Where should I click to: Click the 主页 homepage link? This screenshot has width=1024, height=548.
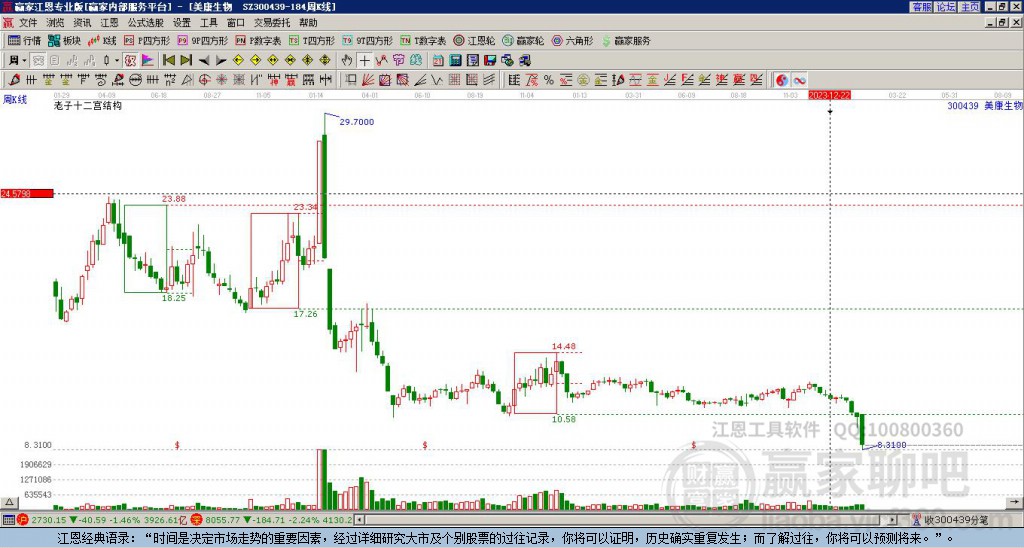click(969, 7)
